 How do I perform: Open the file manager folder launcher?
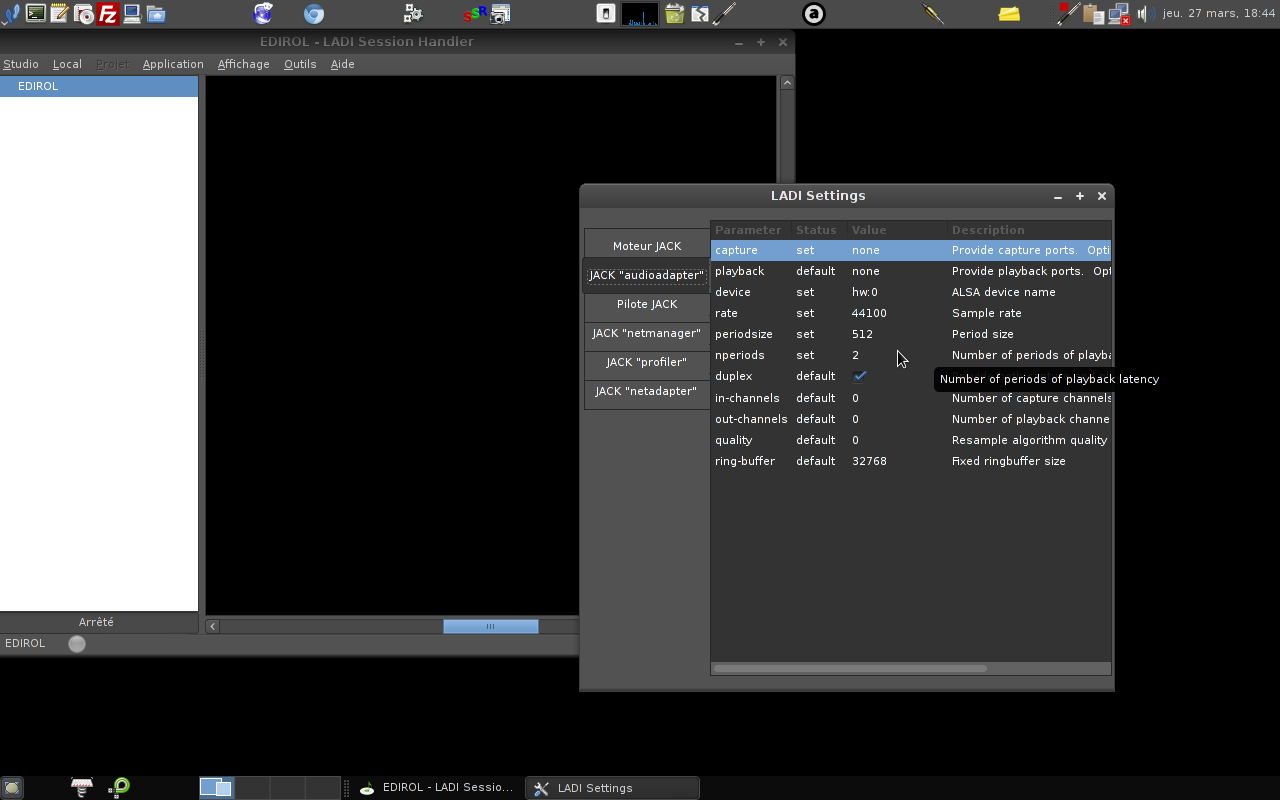(156, 14)
